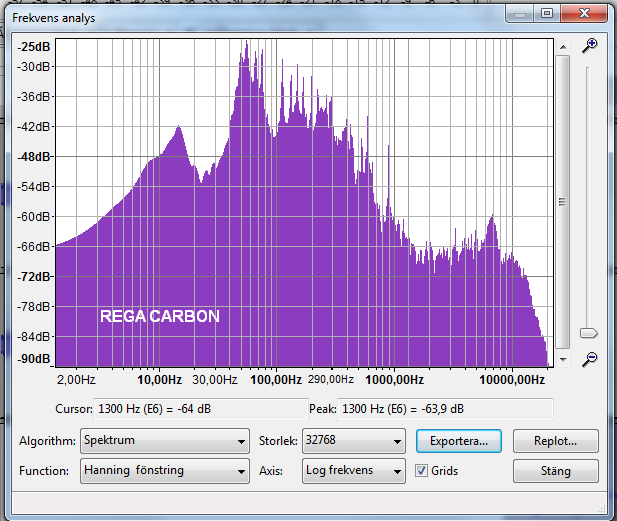Click the zoom slider handle
The height and width of the screenshot is (521, 617).
click(589, 333)
